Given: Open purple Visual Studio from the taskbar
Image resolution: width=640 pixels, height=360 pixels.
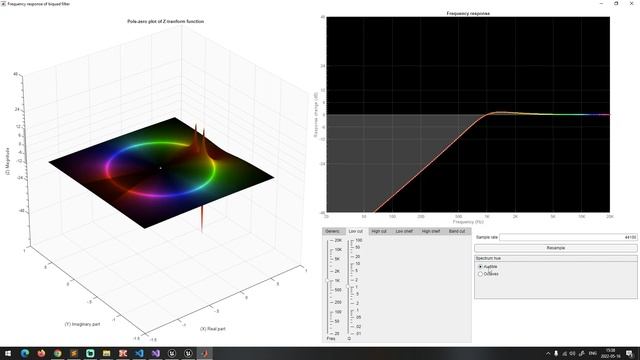Looking at the screenshot, I should 156,353.
